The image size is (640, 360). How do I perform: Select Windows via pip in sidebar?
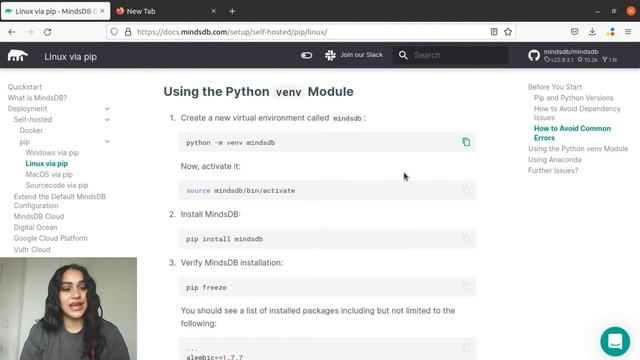tap(52, 152)
